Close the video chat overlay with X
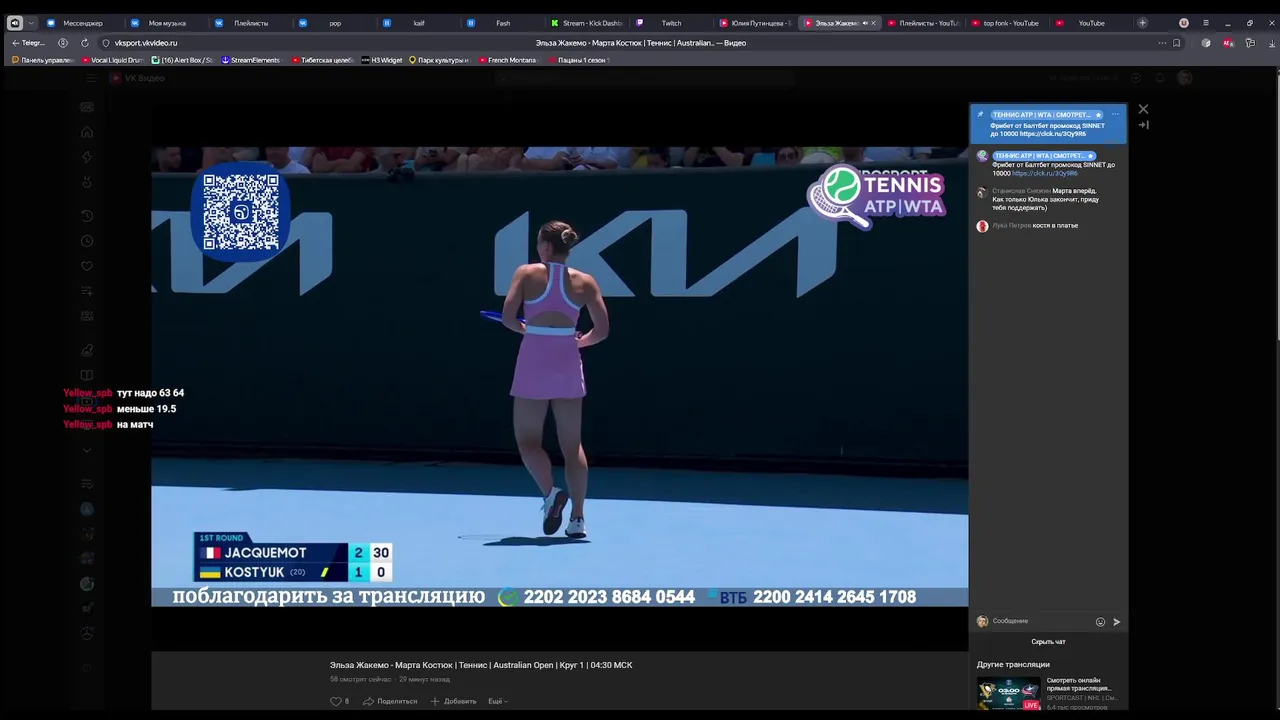This screenshot has width=1280, height=720. tap(1143, 109)
